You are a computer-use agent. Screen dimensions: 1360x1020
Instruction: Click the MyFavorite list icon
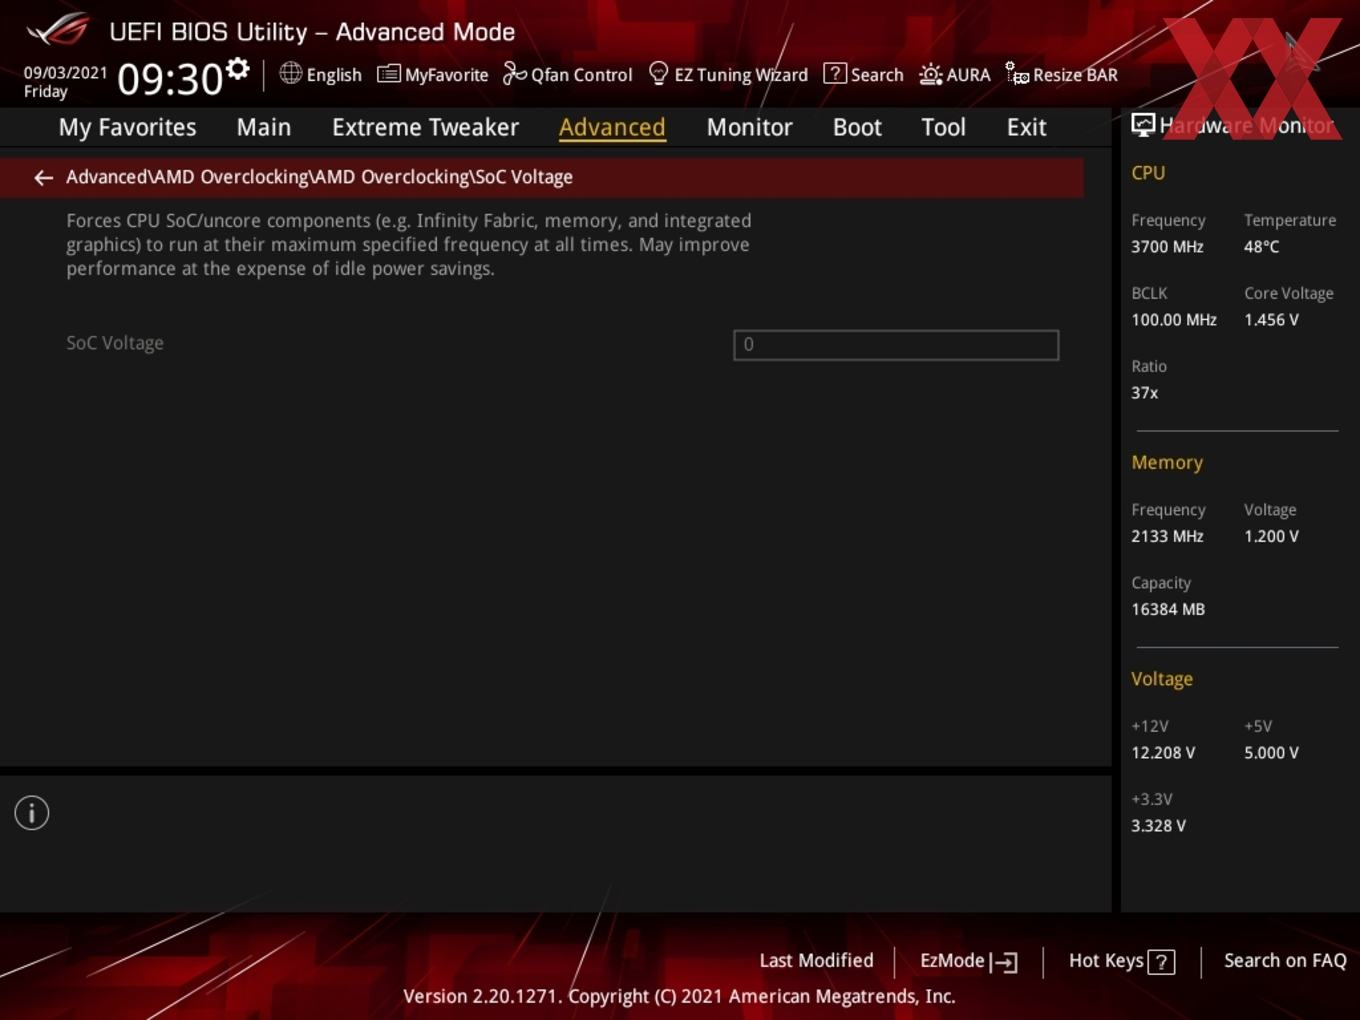point(388,74)
